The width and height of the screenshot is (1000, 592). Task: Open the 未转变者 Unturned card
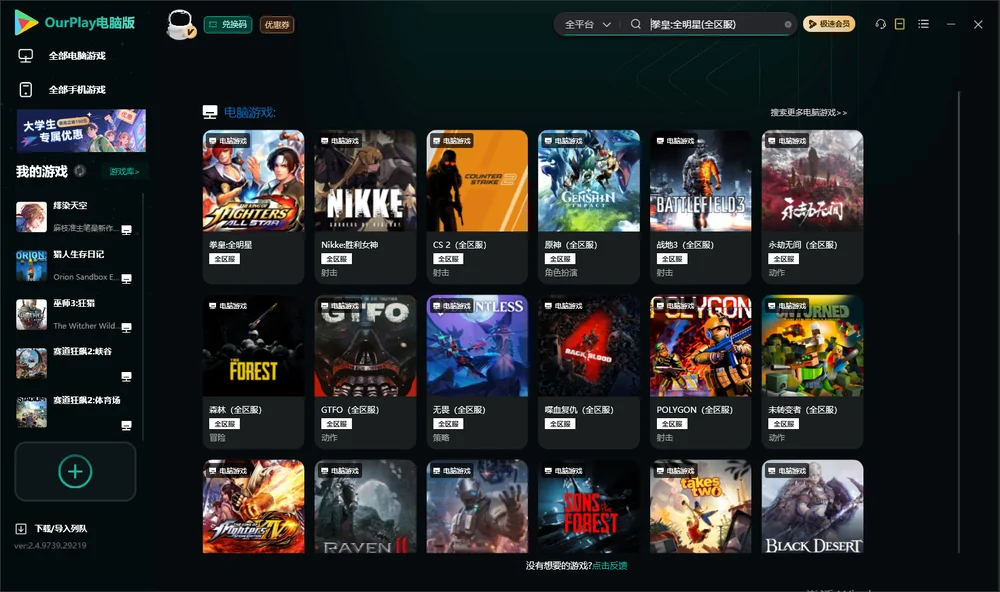(x=812, y=372)
